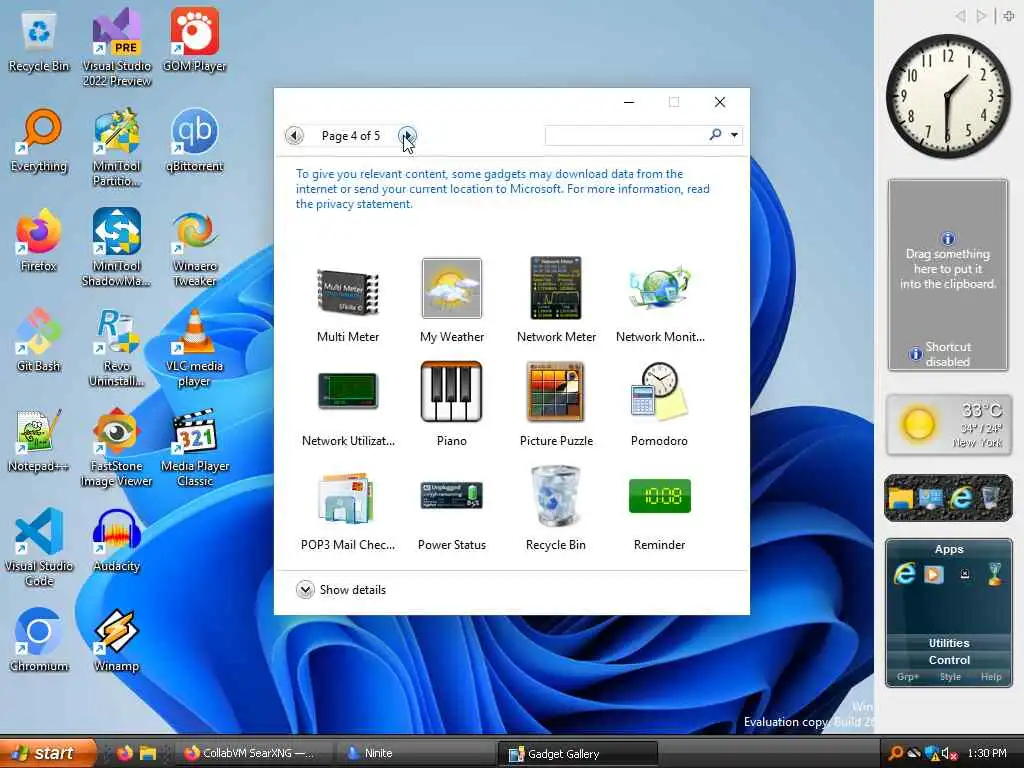Click the clipboard gadget drop area
Viewport: 1024px width, 768px height.
tap(948, 274)
